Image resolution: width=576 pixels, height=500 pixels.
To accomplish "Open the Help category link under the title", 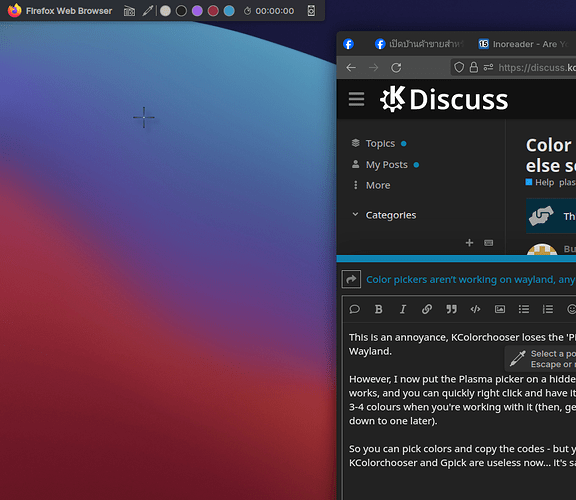I will pyautogui.click(x=540, y=182).
